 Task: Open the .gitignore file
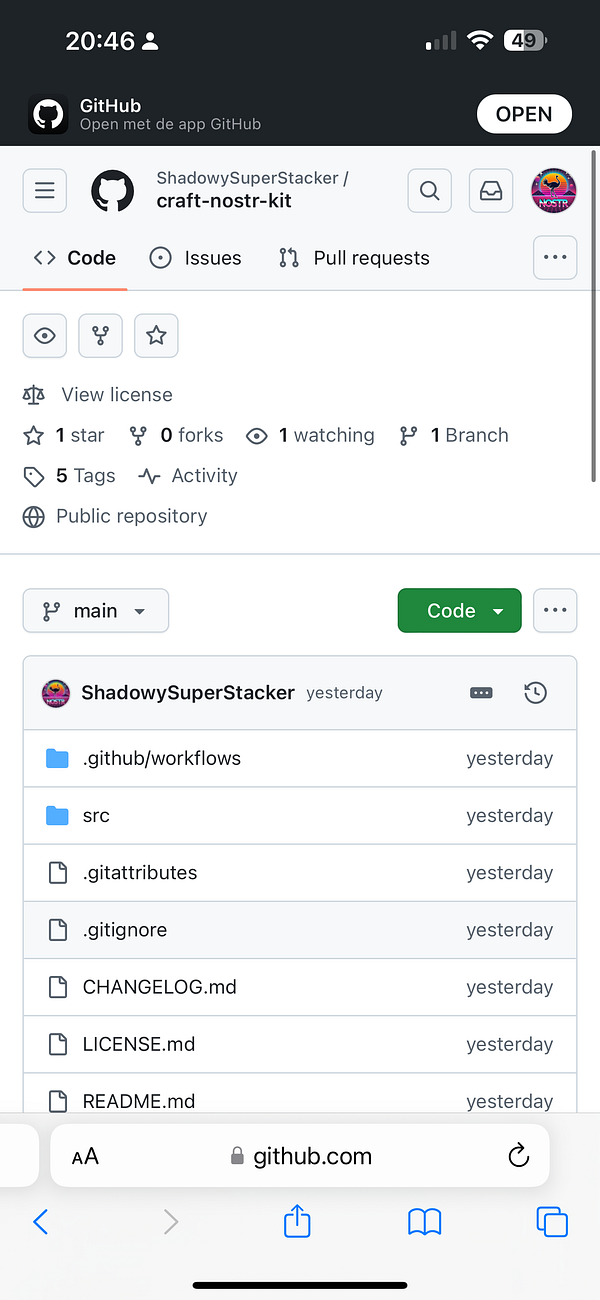point(125,930)
